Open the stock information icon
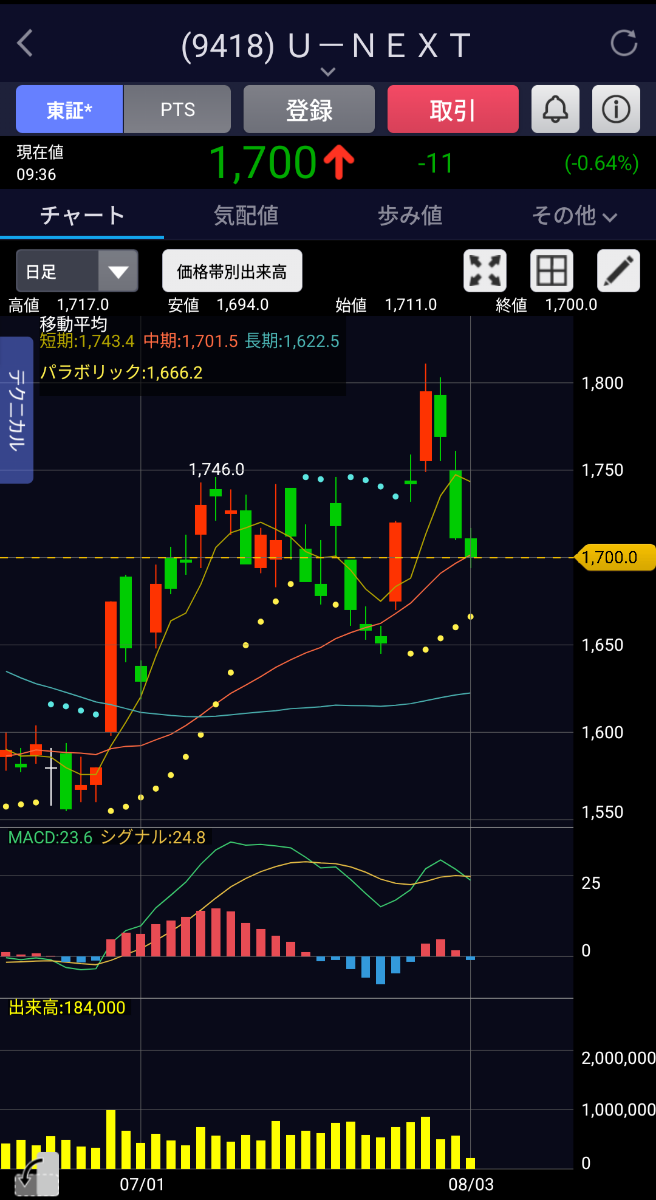 (x=616, y=109)
